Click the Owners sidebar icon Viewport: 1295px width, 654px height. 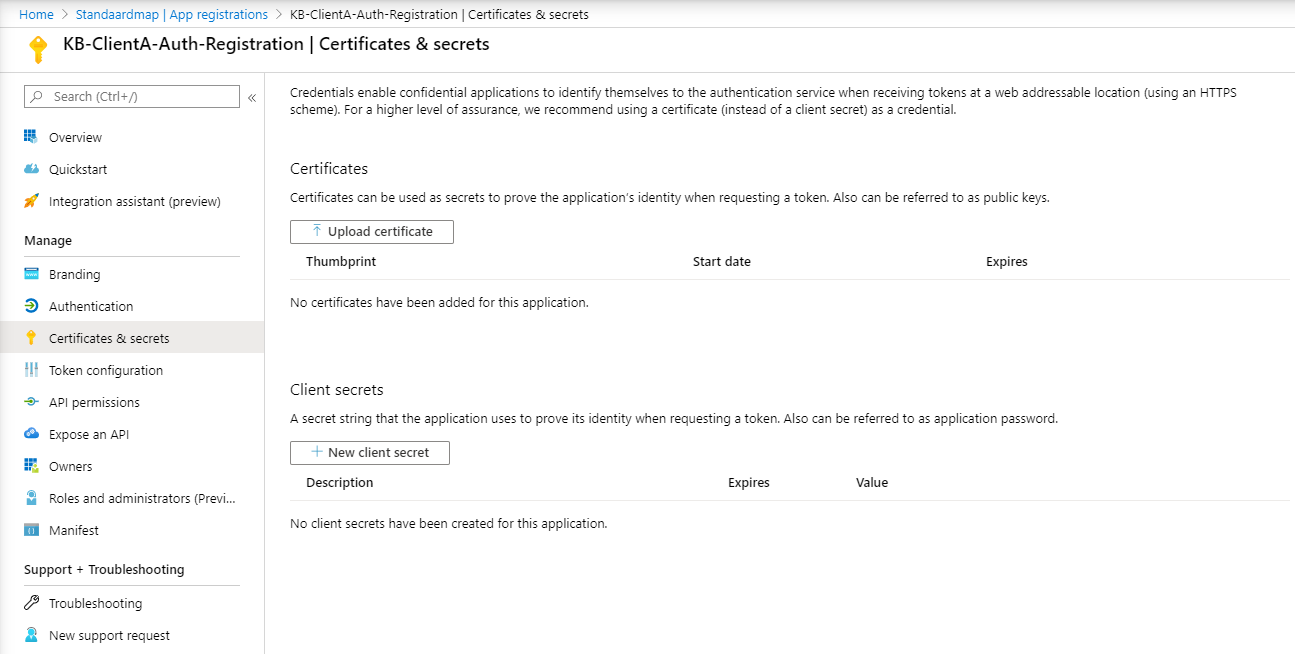(x=33, y=465)
